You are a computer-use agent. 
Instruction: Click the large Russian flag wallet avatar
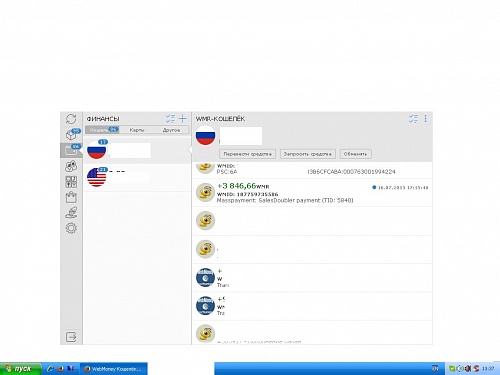pyautogui.click(x=205, y=135)
